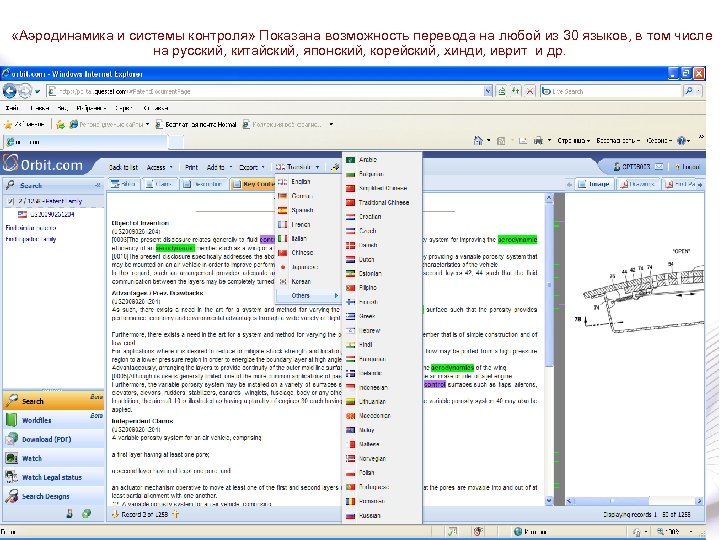The width and height of the screenshot is (720, 540).
Task: Click the Stop loading red X icon
Action: (530, 91)
